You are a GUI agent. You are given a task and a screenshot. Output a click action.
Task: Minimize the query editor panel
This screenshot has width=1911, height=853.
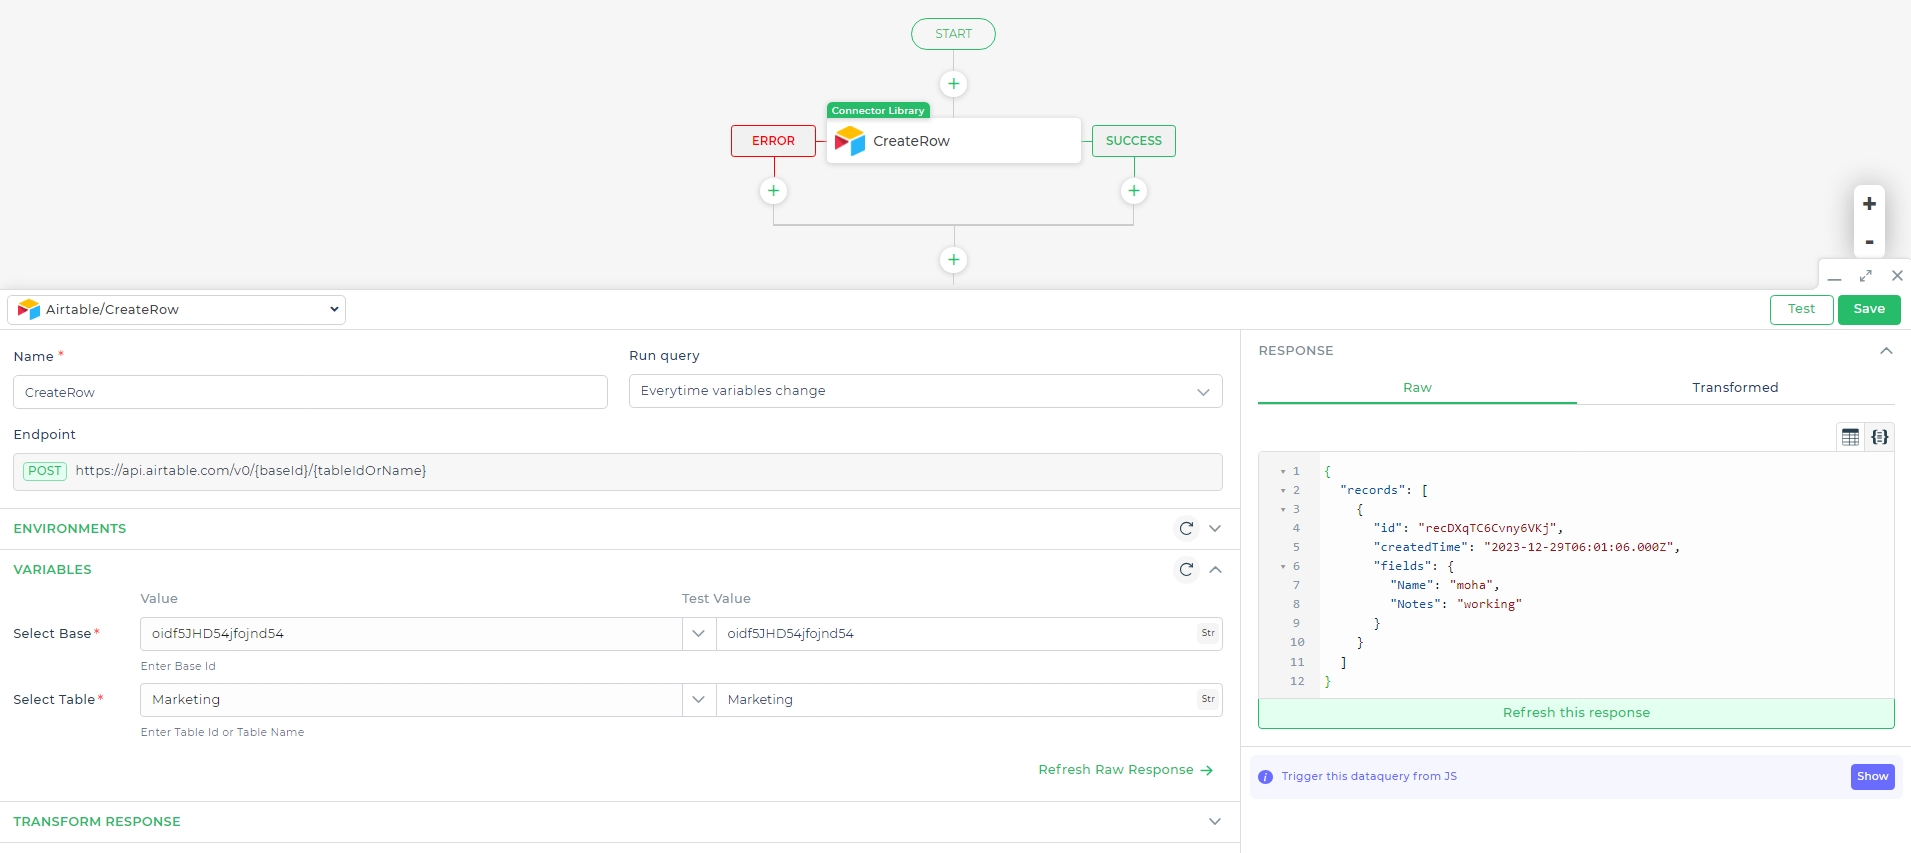(x=1834, y=276)
